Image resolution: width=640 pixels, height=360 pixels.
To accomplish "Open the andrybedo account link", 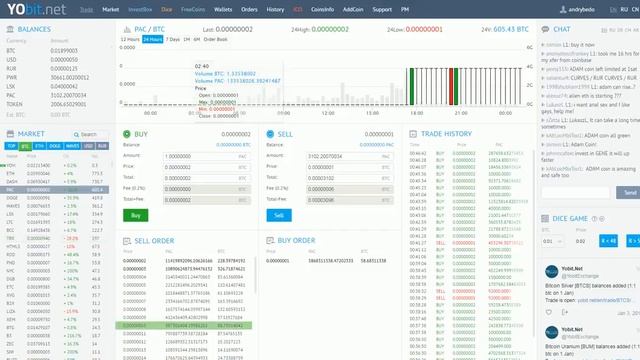I will pos(582,9).
